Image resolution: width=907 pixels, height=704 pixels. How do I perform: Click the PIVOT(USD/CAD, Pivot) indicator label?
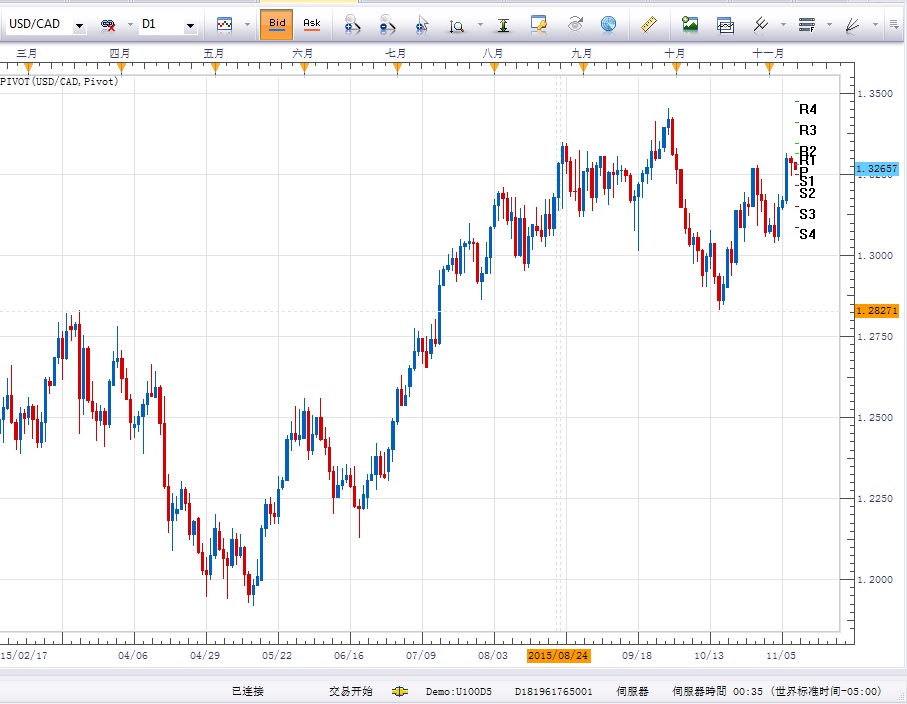coord(59,82)
